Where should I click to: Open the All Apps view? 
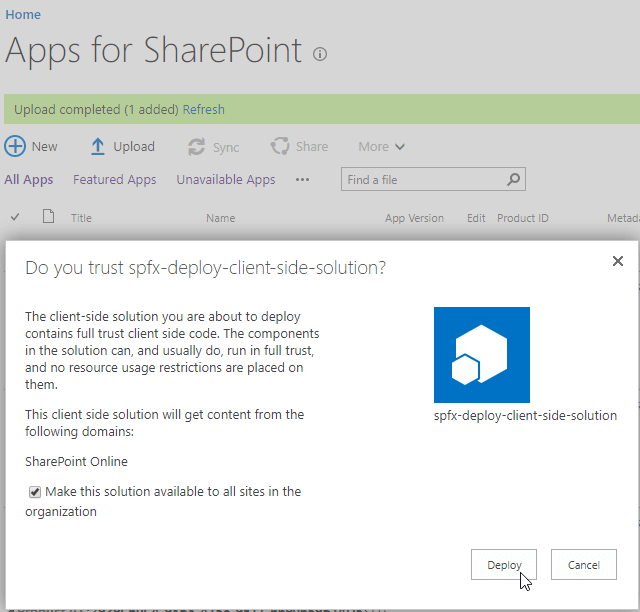click(29, 180)
